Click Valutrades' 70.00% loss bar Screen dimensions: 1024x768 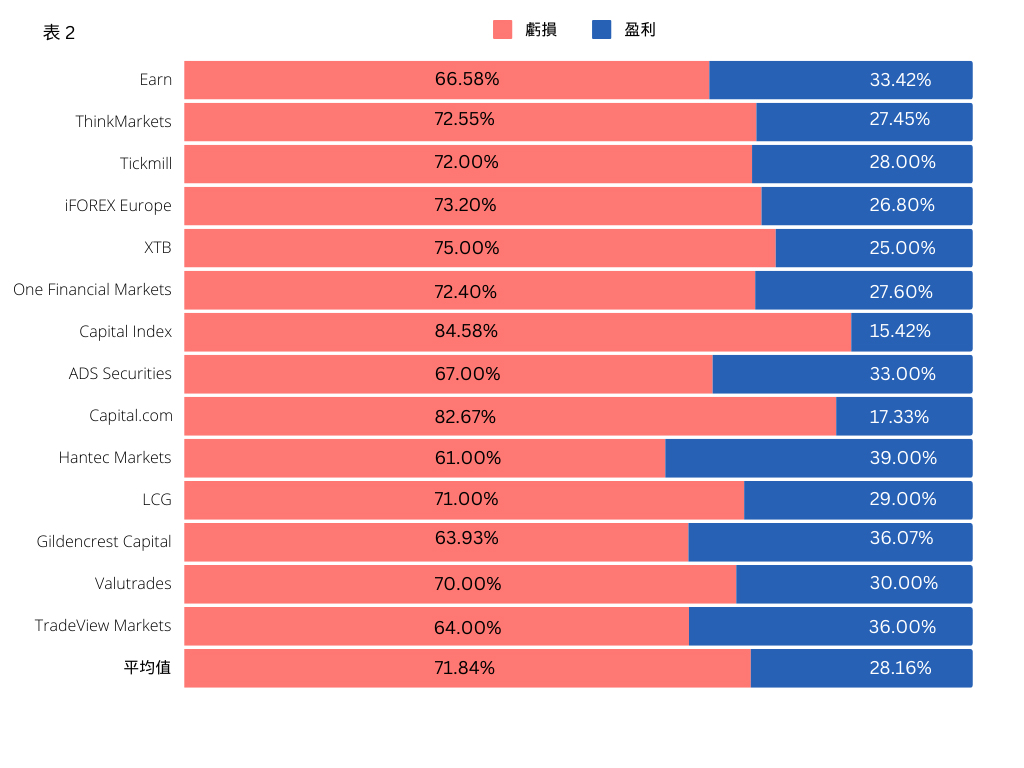[x=460, y=584]
